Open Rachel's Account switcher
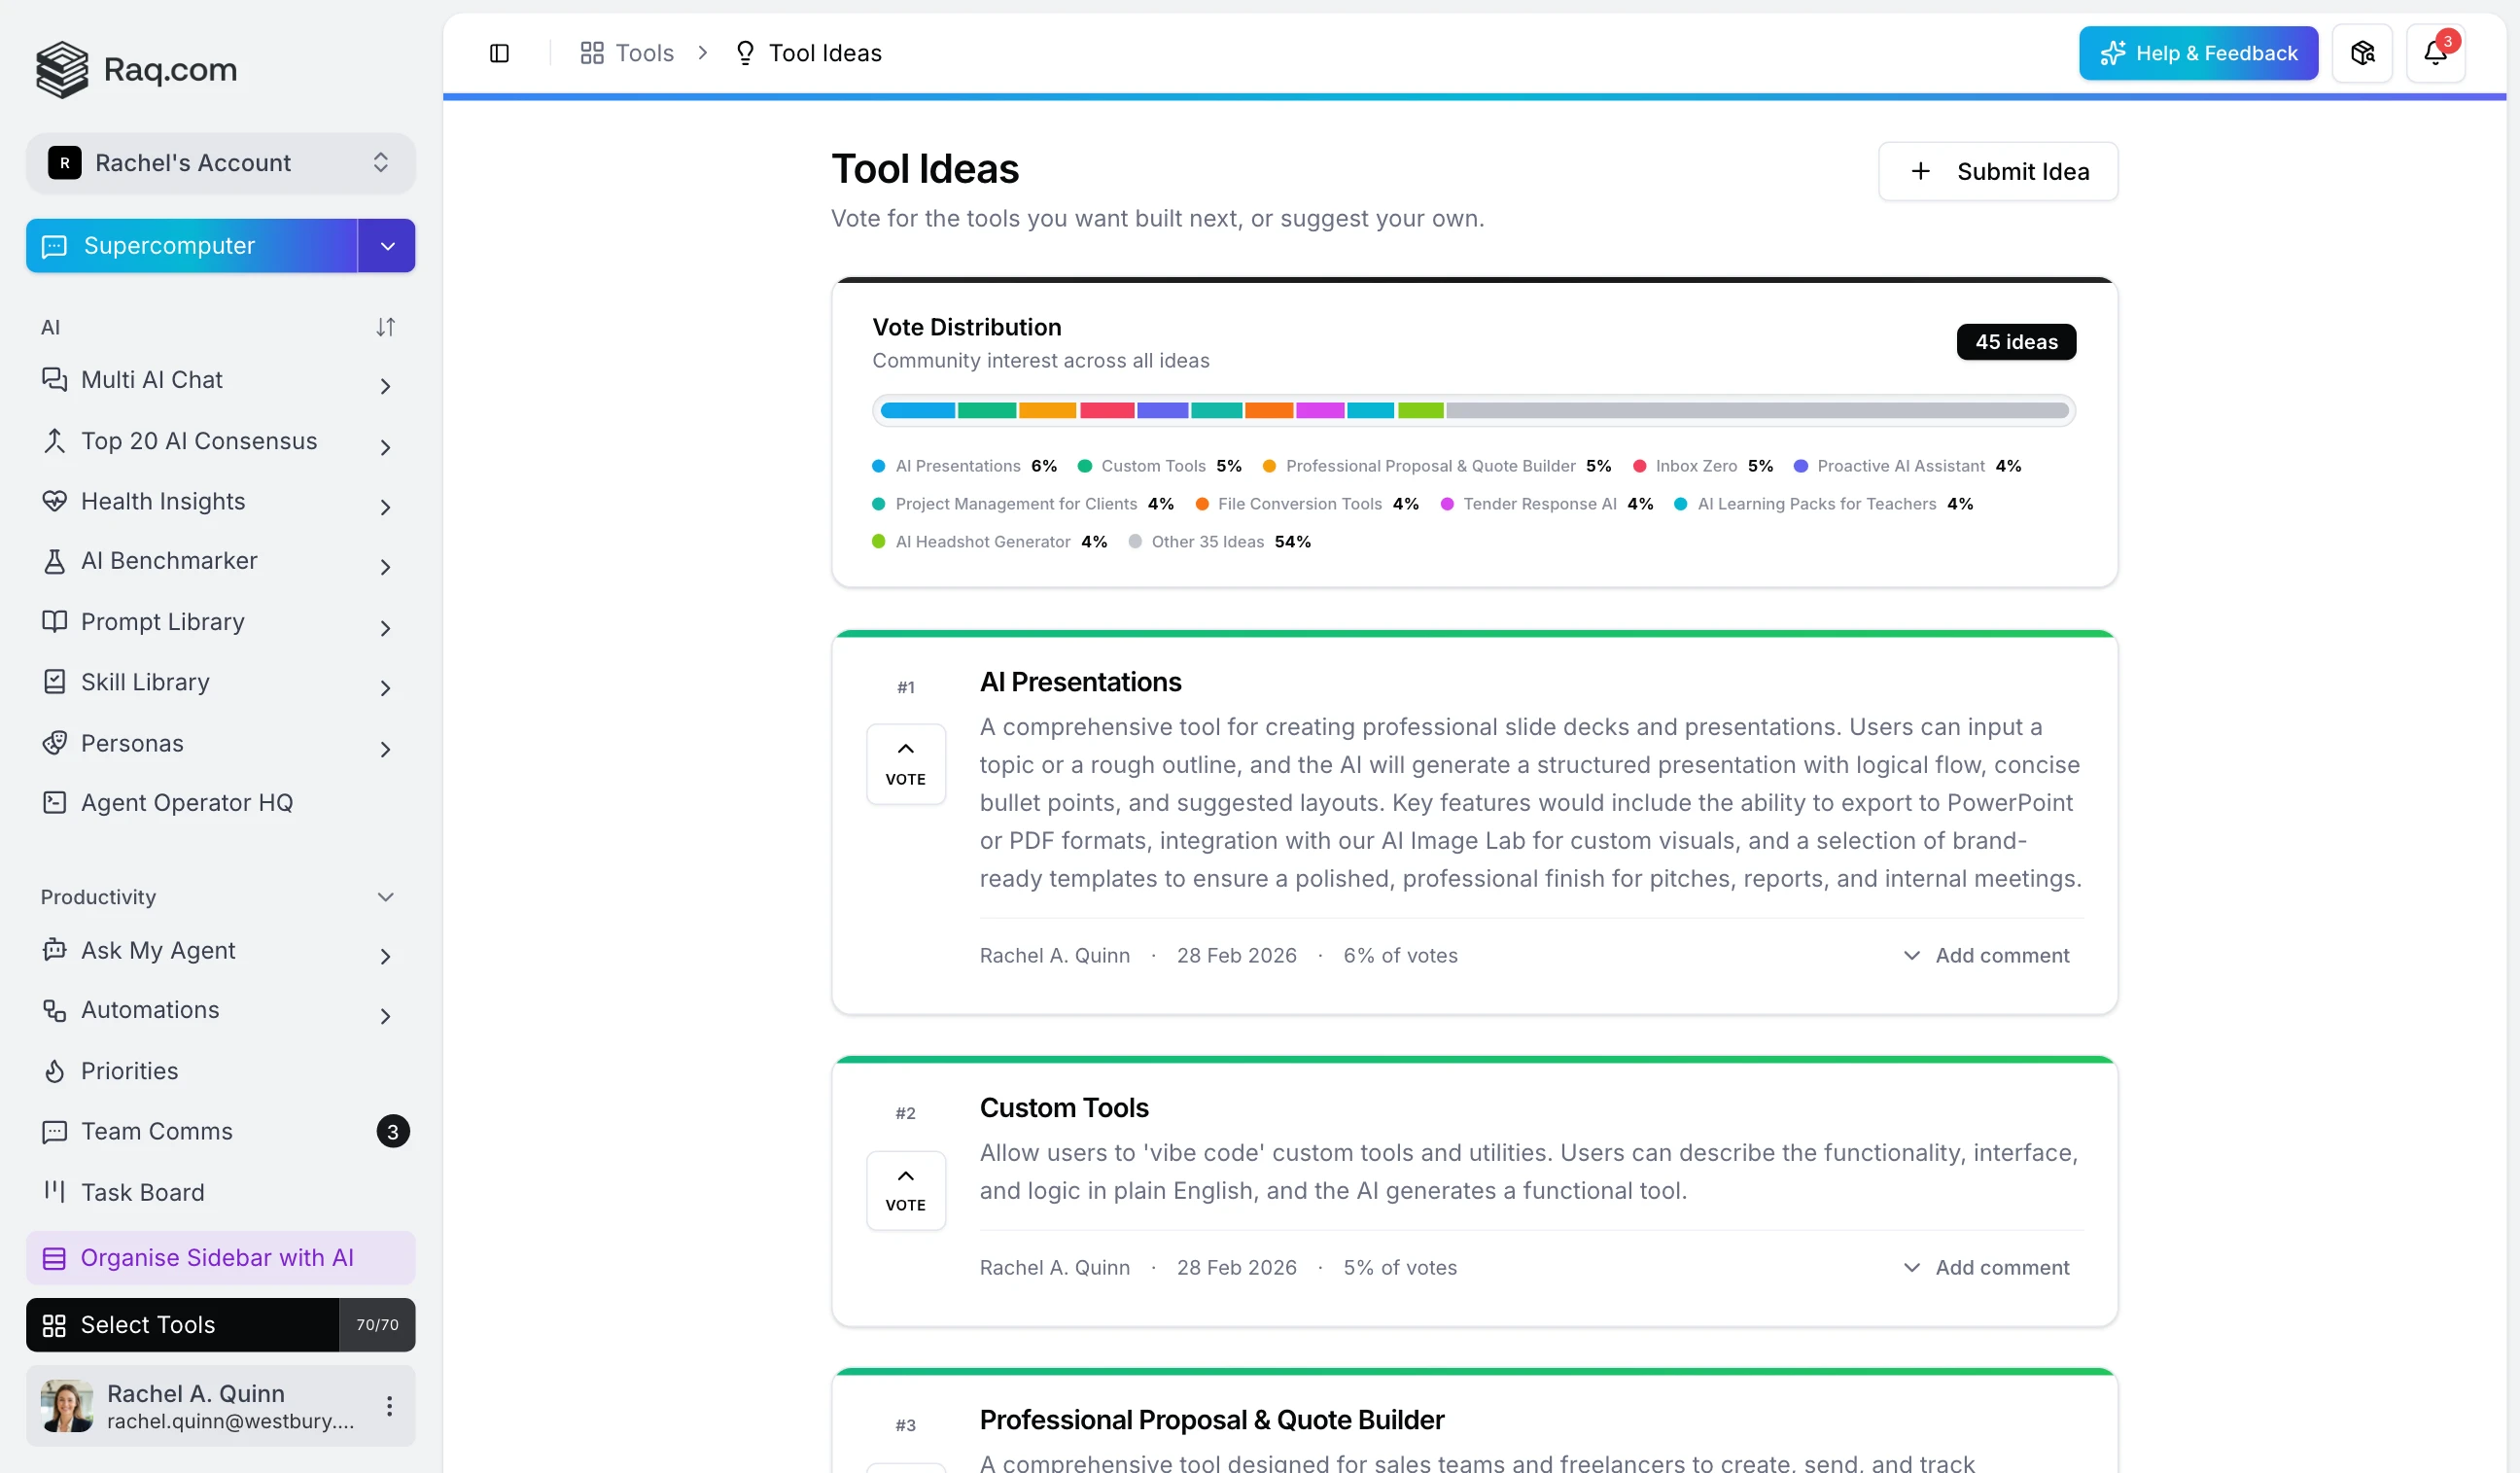This screenshot has width=2520, height=1473. click(x=220, y=163)
